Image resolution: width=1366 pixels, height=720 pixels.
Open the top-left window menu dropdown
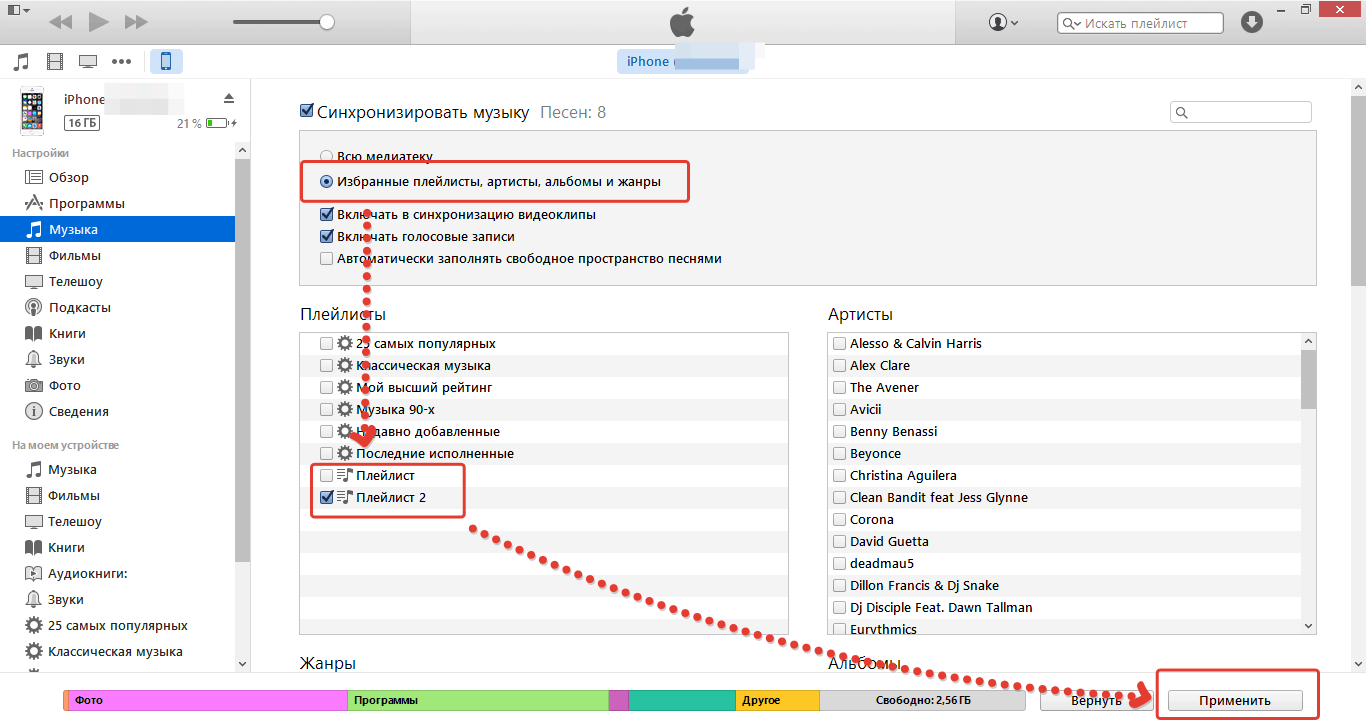tap(19, 10)
